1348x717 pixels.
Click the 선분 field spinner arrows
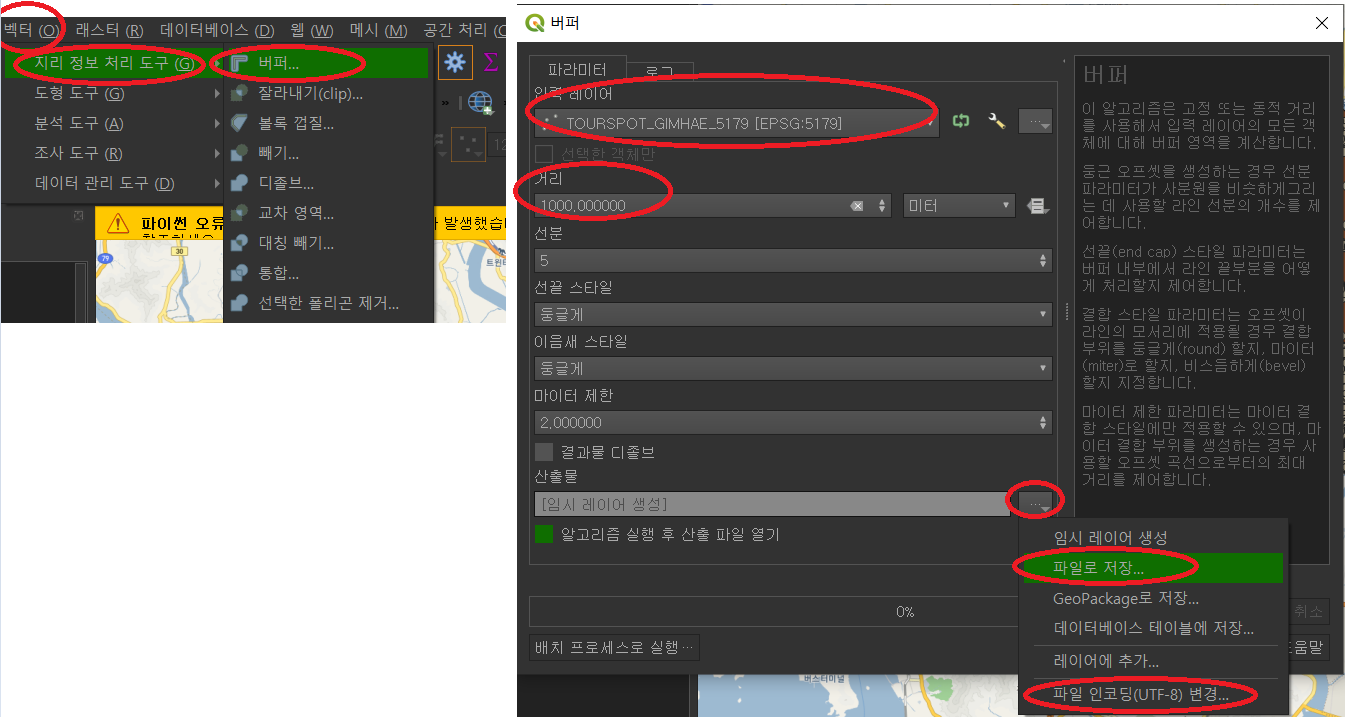point(1044,260)
